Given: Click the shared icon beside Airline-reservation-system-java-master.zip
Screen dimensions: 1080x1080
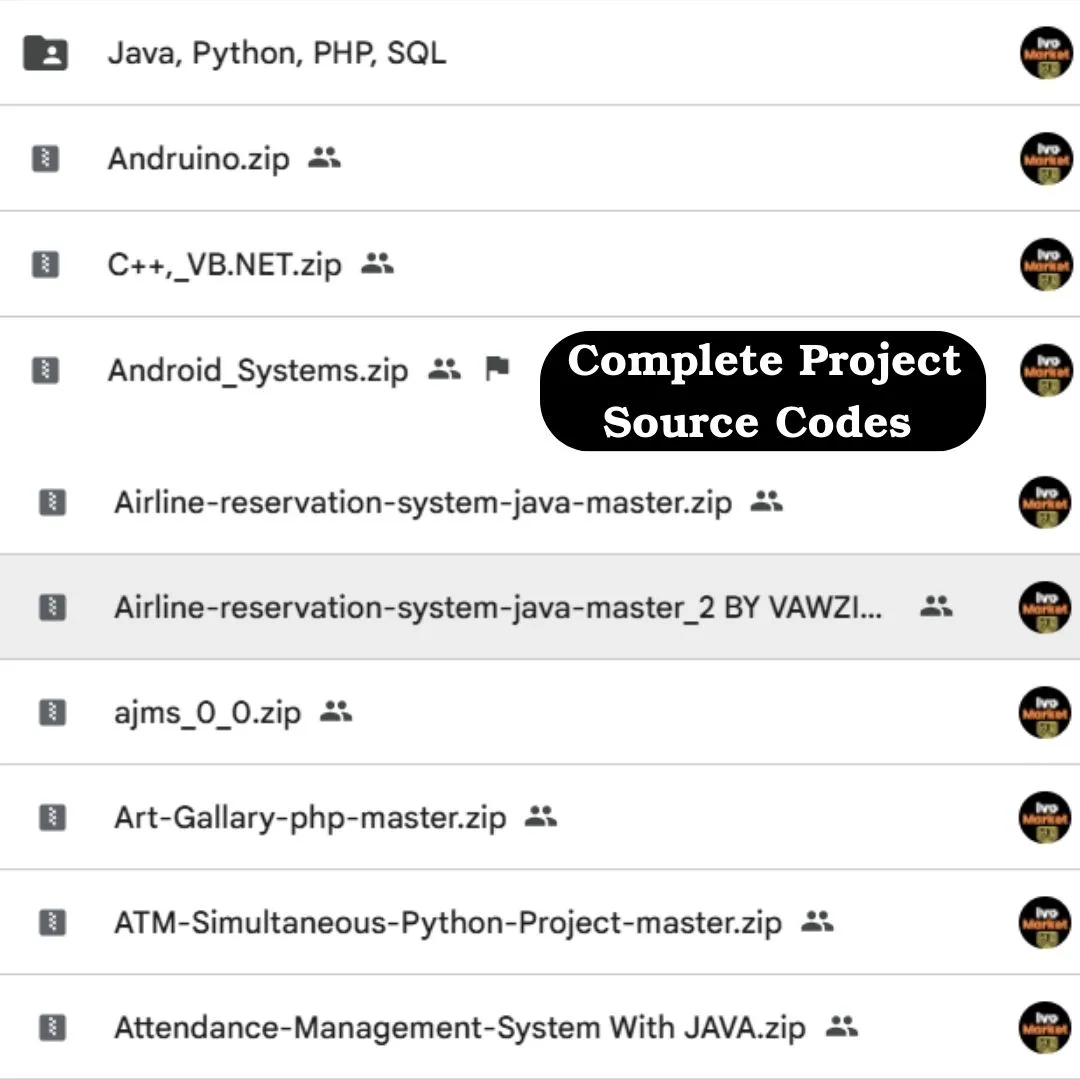Looking at the screenshot, I should tap(766, 501).
